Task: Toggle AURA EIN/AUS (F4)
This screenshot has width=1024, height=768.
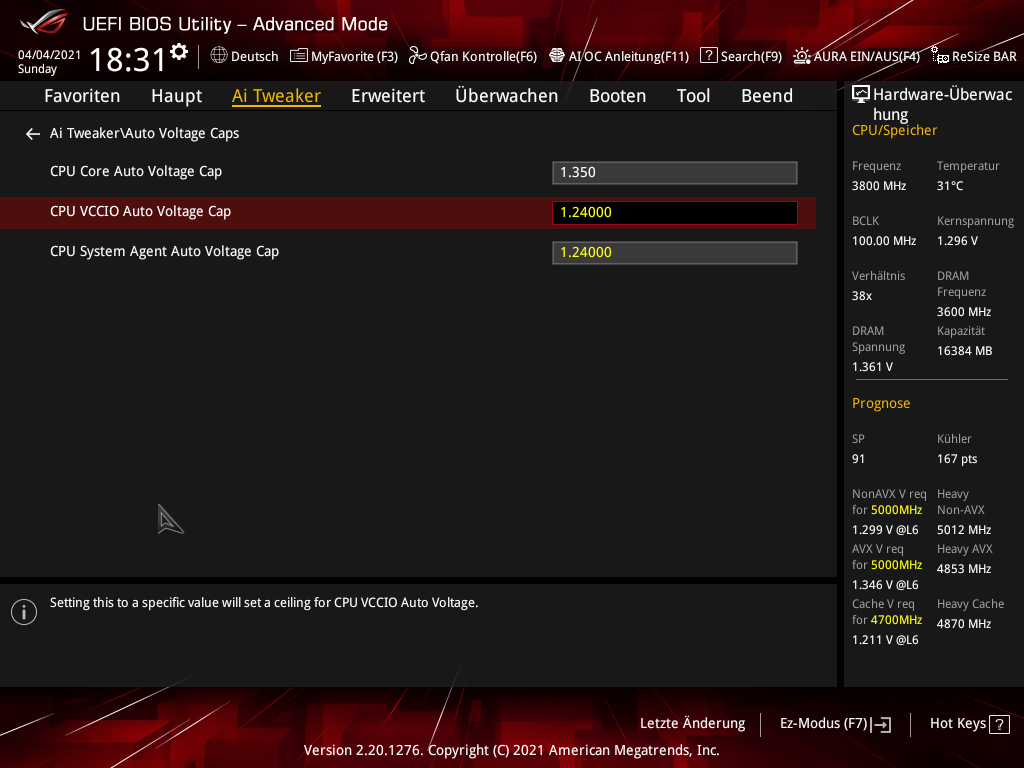Action: [856, 56]
